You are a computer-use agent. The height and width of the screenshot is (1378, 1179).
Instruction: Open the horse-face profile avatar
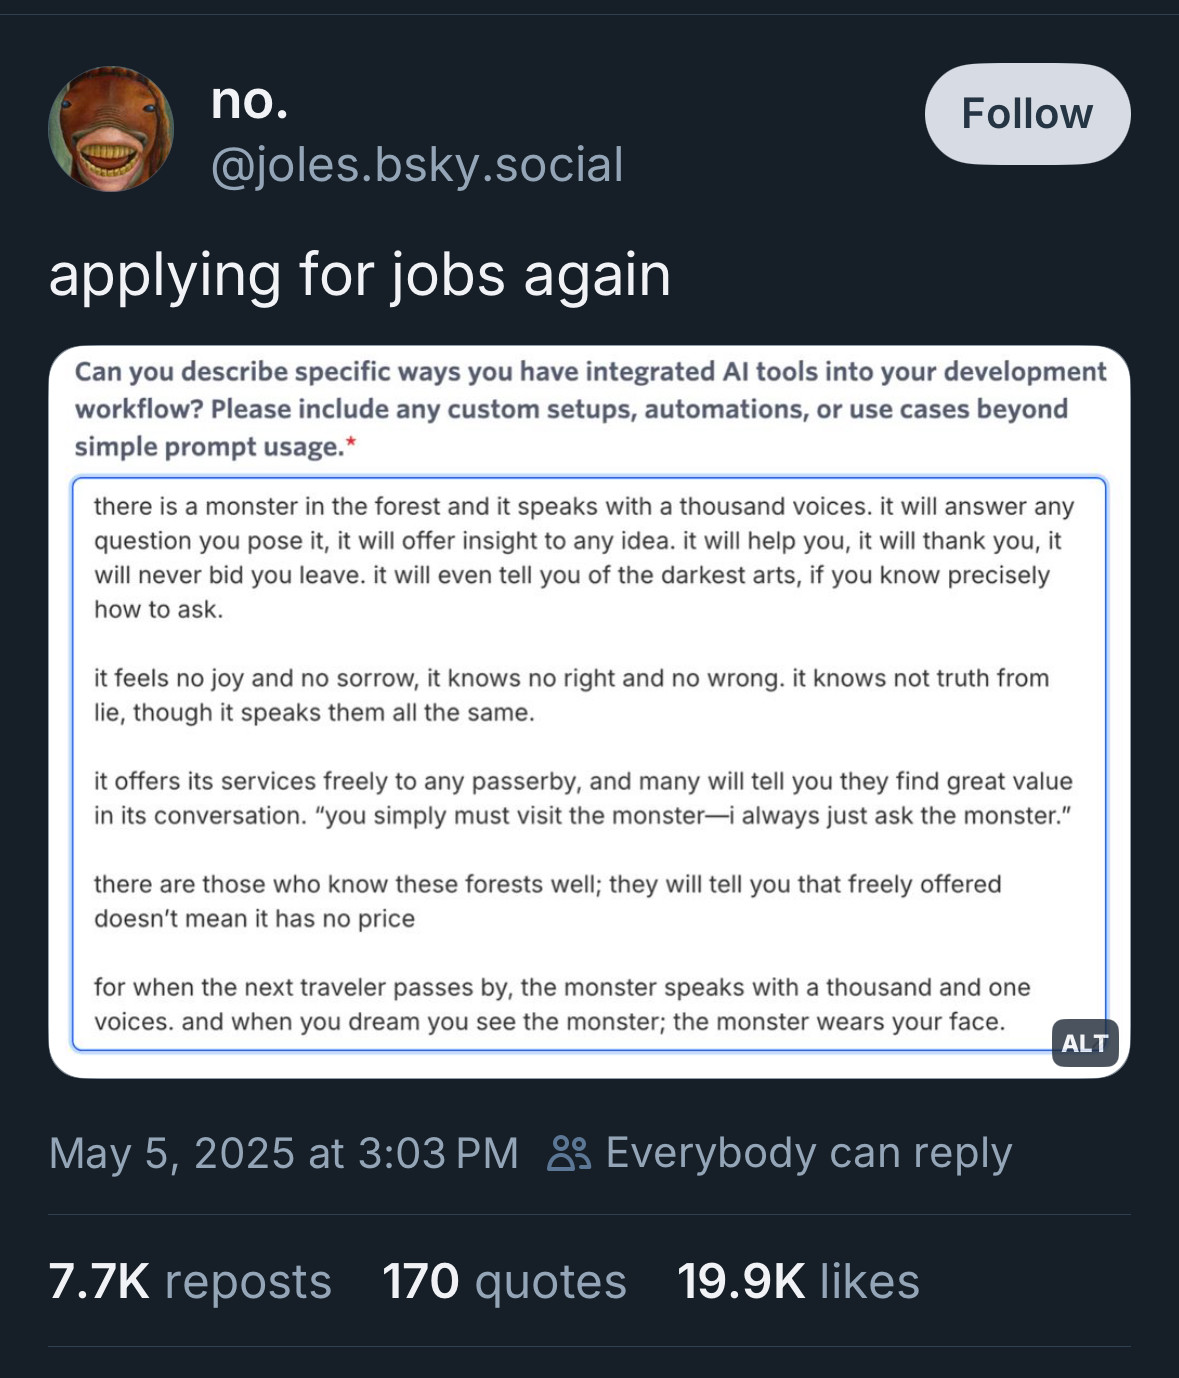coord(111,129)
